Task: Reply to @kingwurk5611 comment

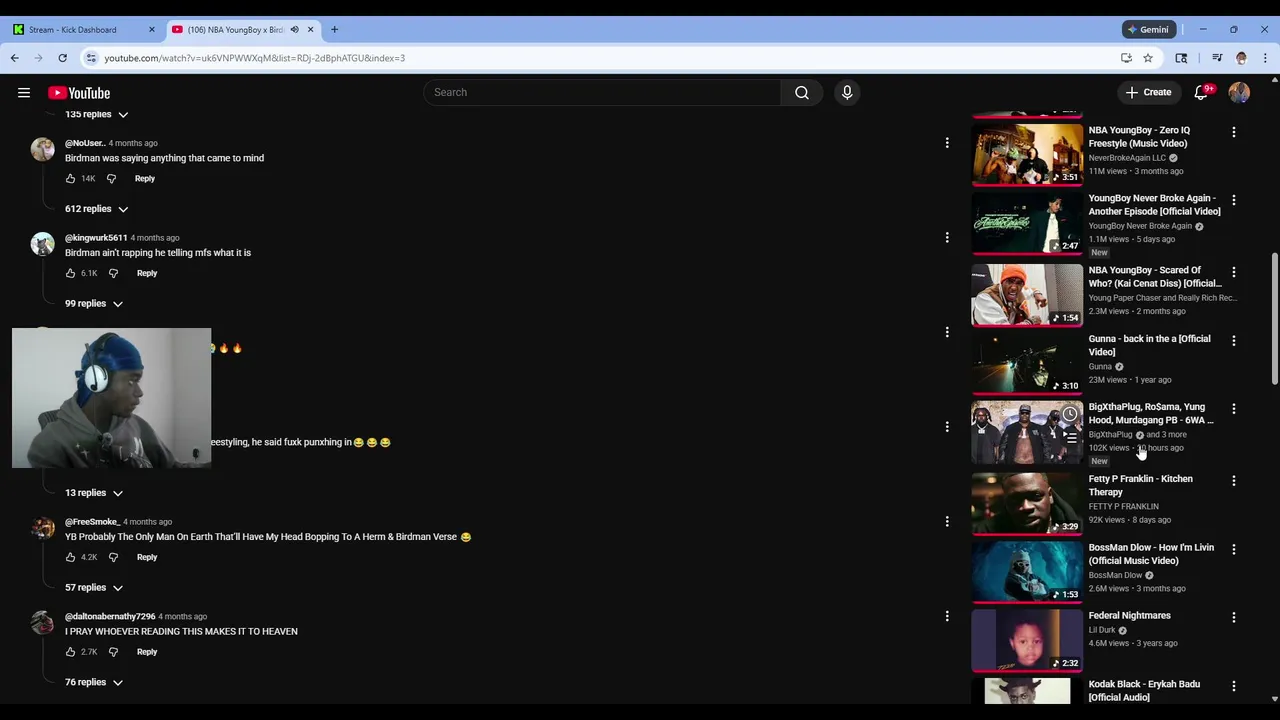Action: coord(147,273)
